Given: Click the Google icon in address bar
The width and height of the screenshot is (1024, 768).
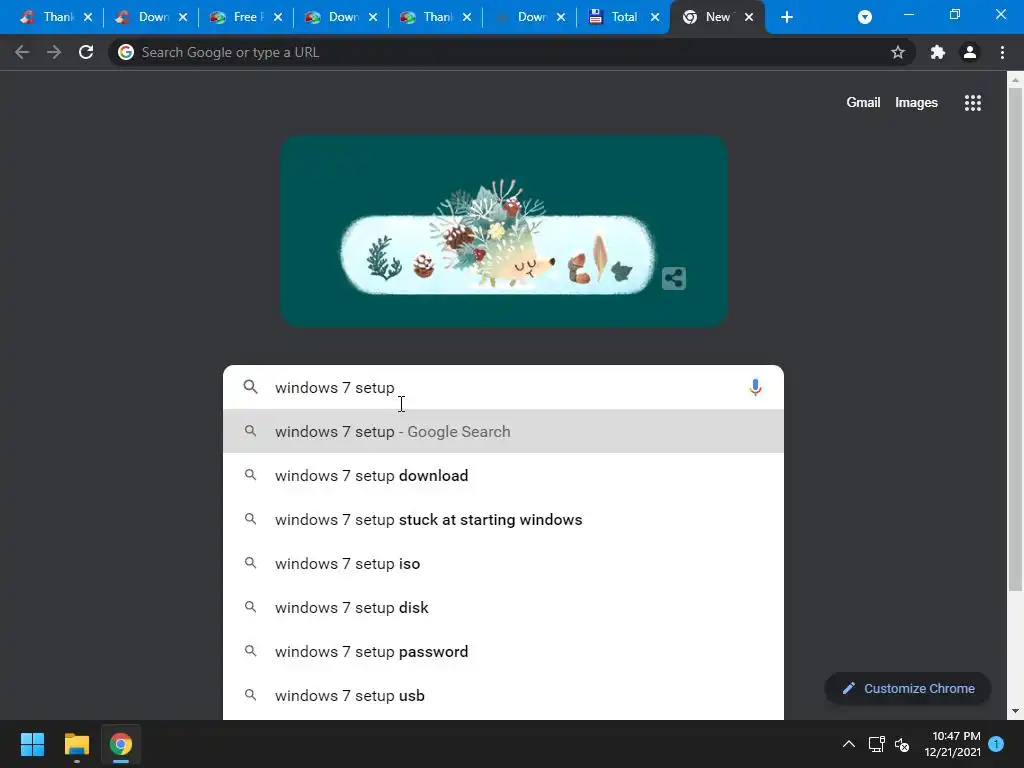Looking at the screenshot, I should point(126,52).
